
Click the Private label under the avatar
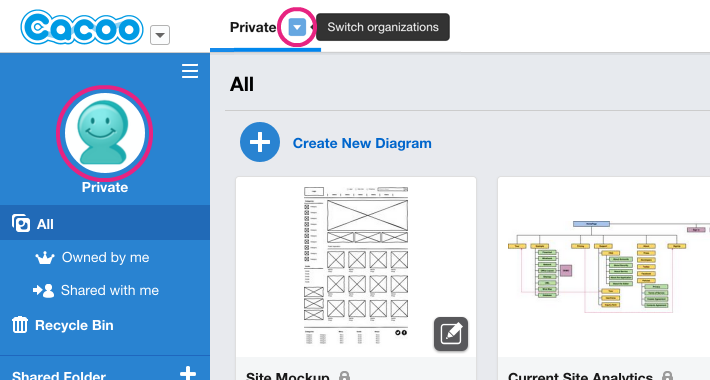pos(105,187)
